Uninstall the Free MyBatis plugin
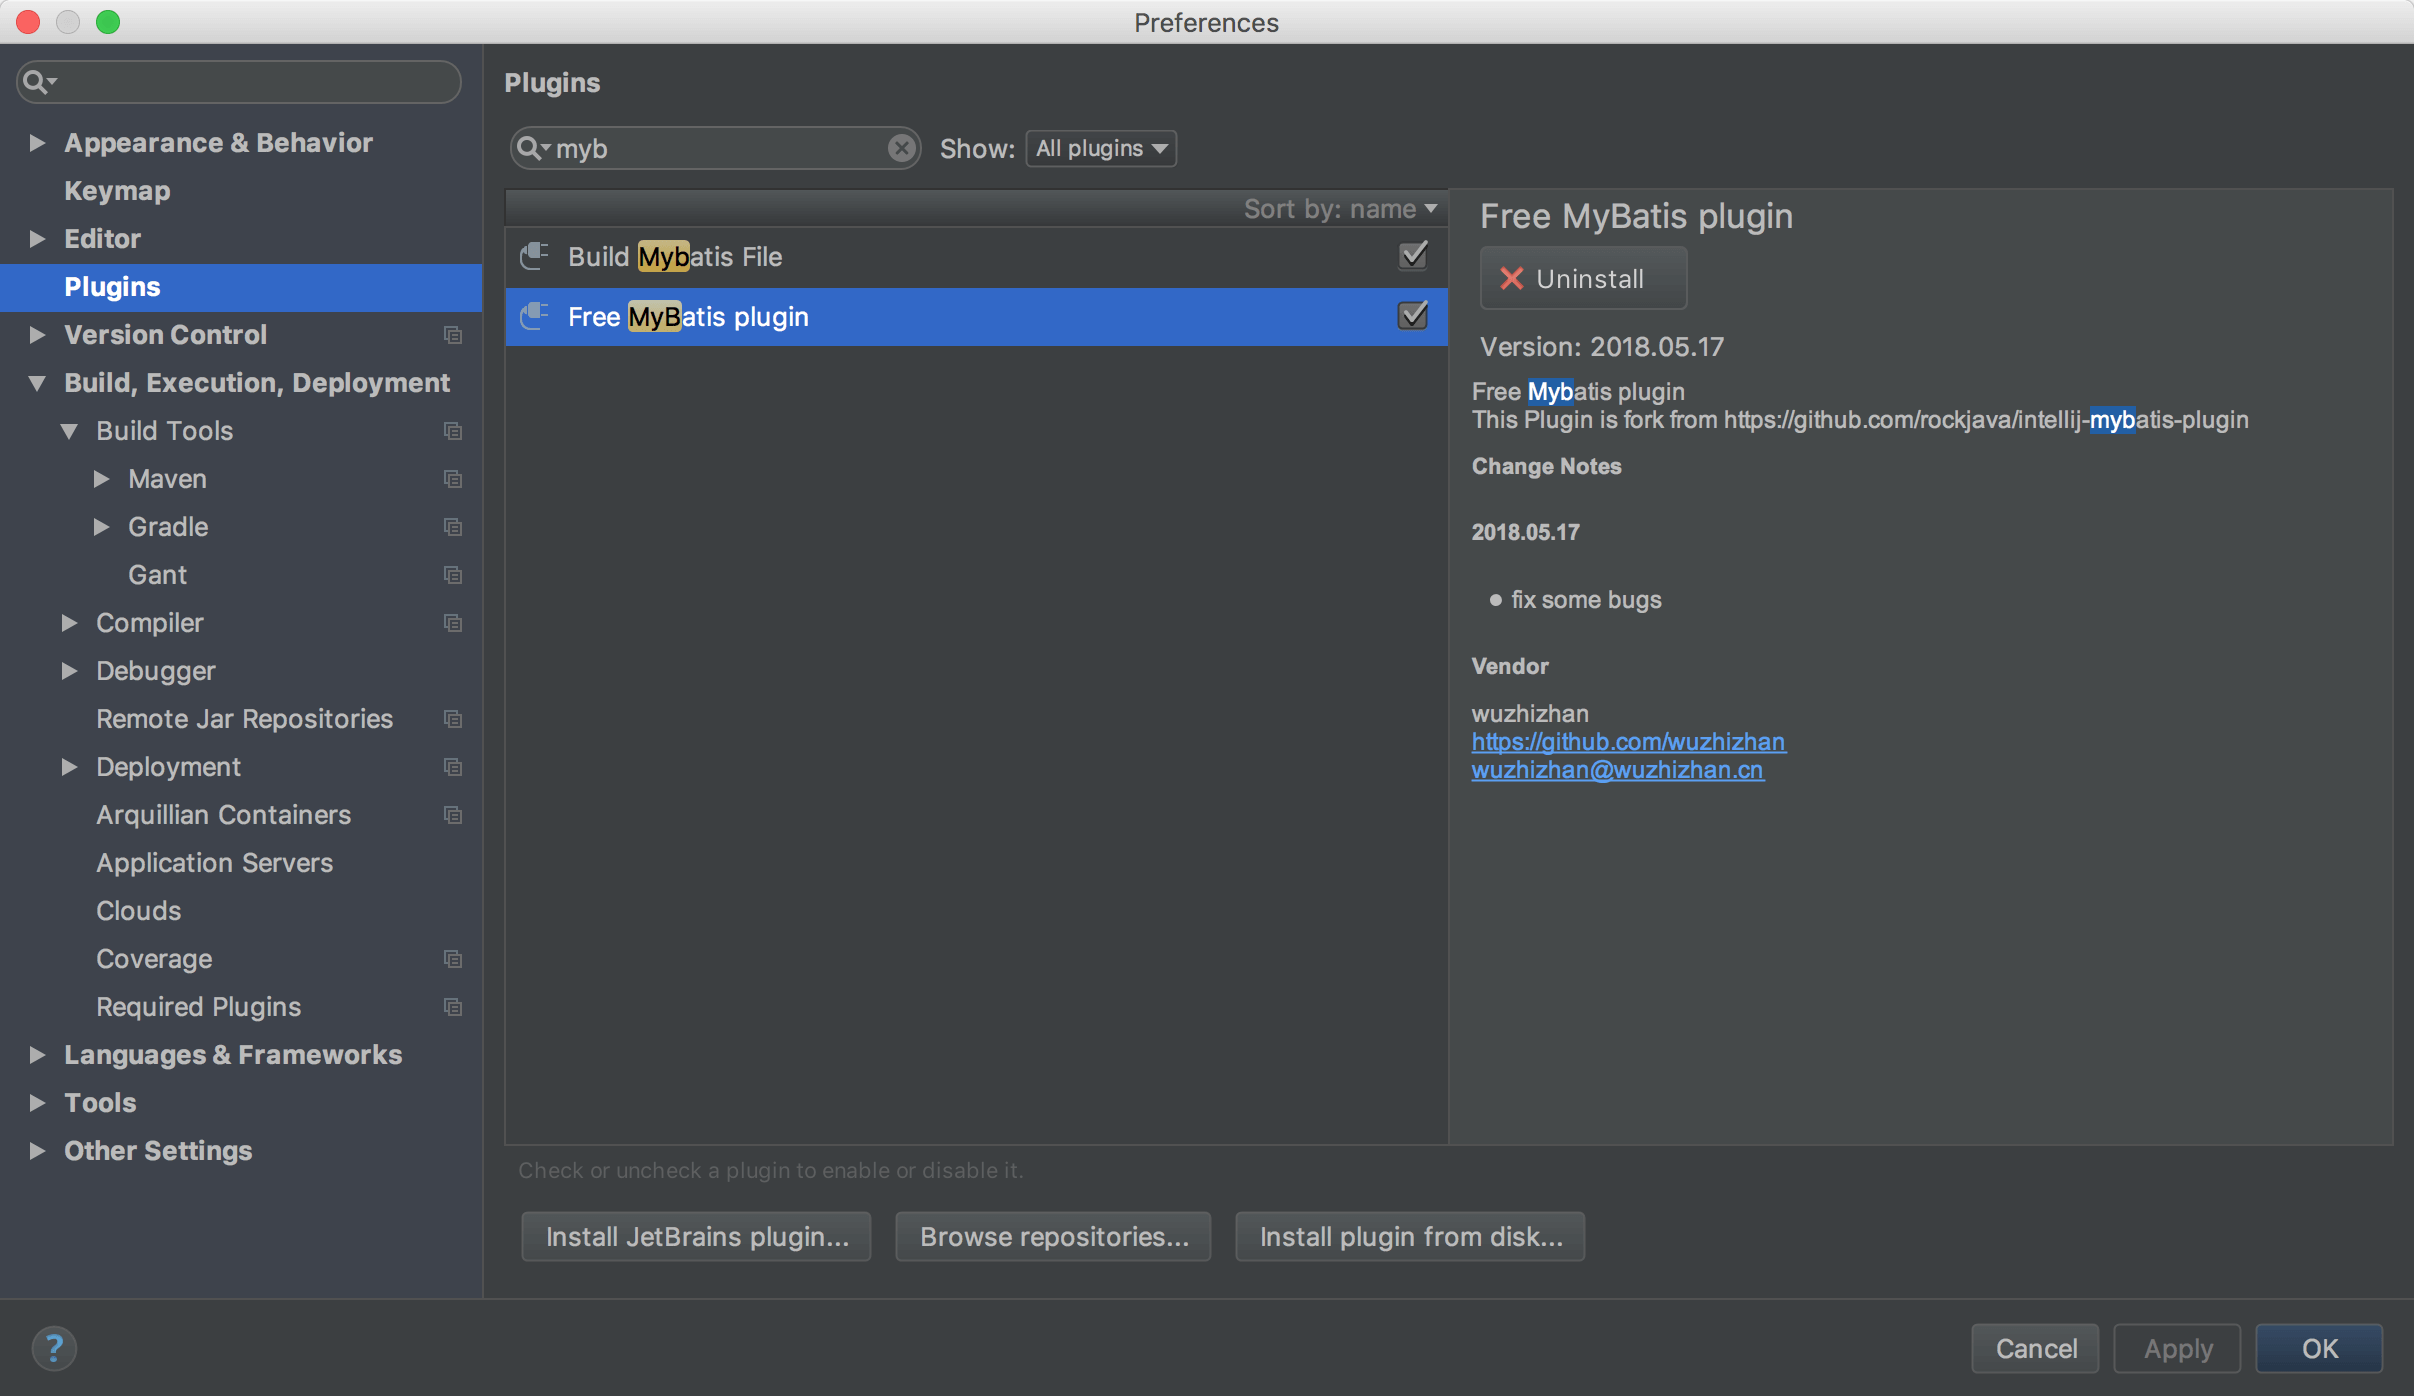Screen dimensions: 2414x1396 tap(1583, 278)
